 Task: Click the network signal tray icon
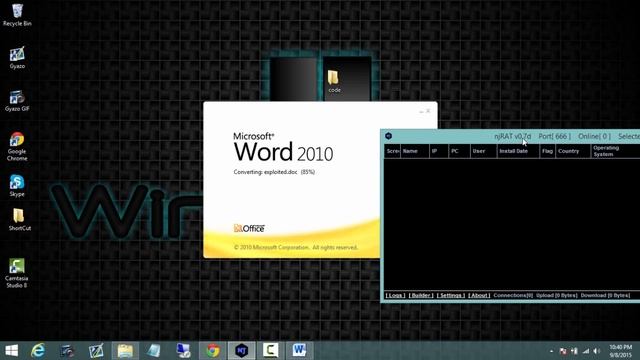[x=586, y=351]
